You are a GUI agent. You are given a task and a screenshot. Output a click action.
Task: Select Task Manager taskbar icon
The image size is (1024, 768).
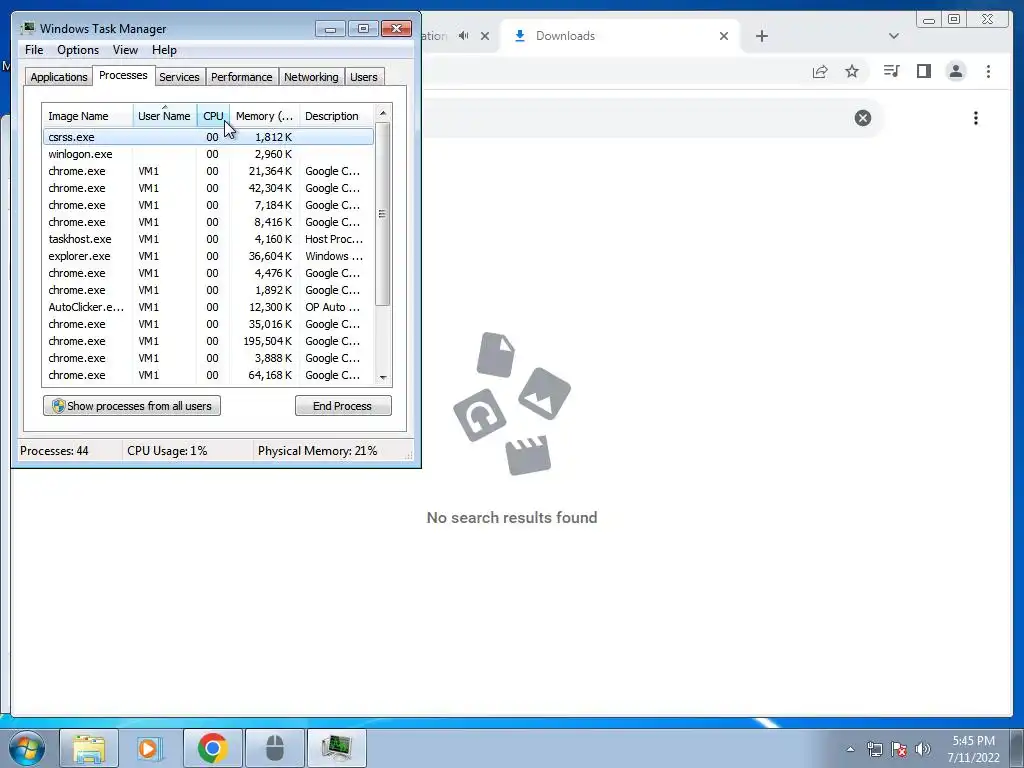pos(336,748)
